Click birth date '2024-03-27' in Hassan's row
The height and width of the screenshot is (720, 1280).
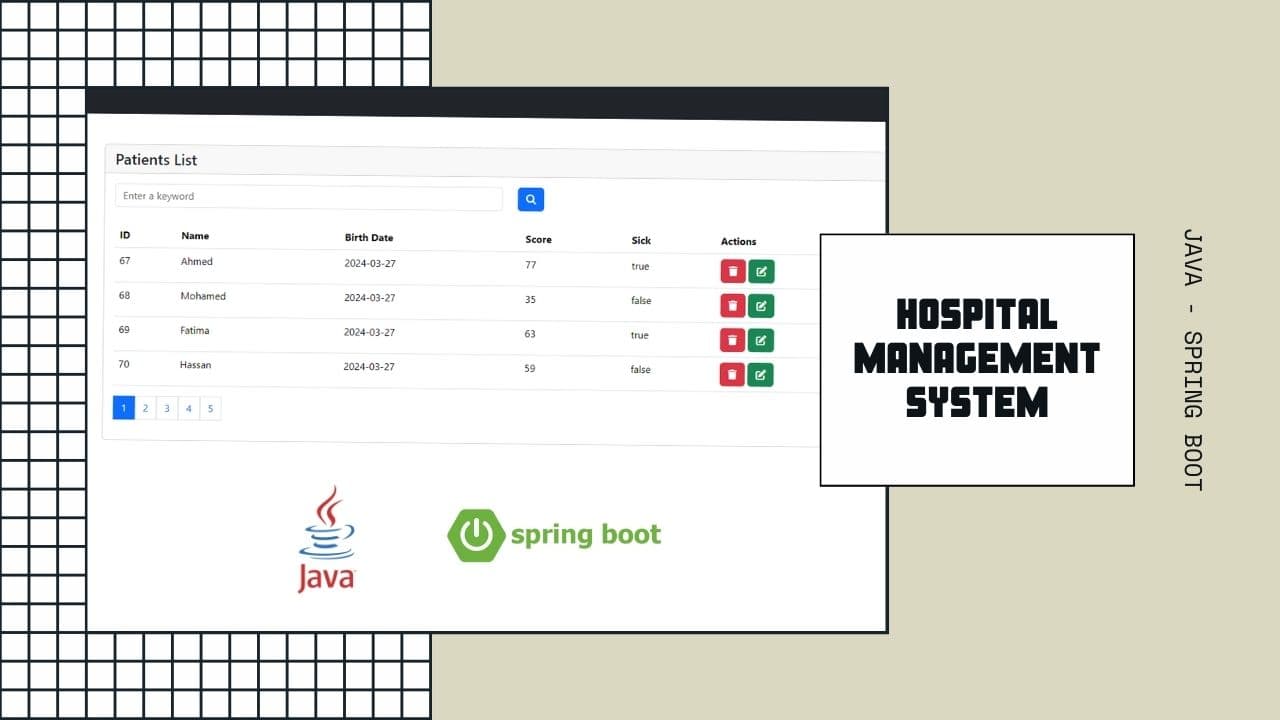[369, 367]
